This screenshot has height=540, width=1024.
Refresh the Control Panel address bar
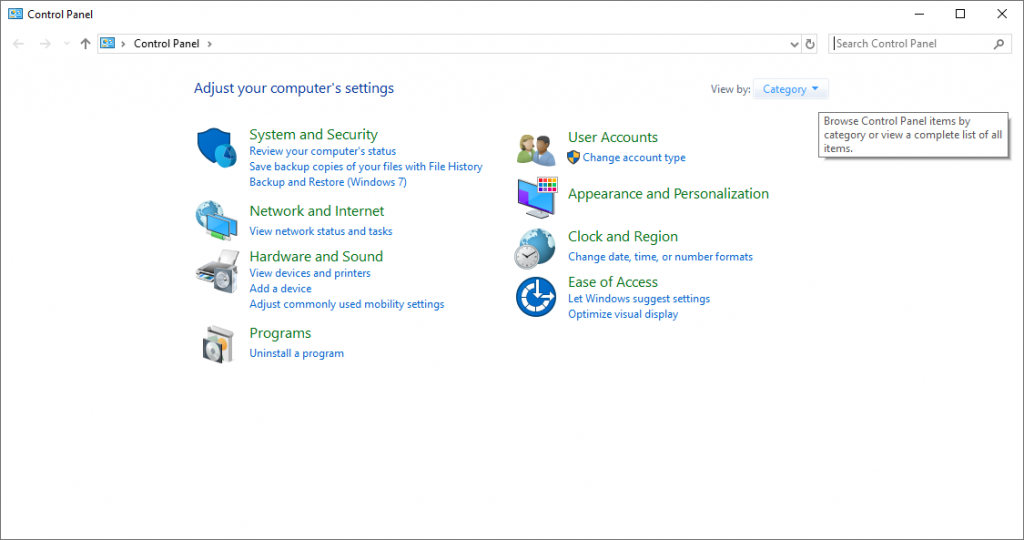[810, 44]
